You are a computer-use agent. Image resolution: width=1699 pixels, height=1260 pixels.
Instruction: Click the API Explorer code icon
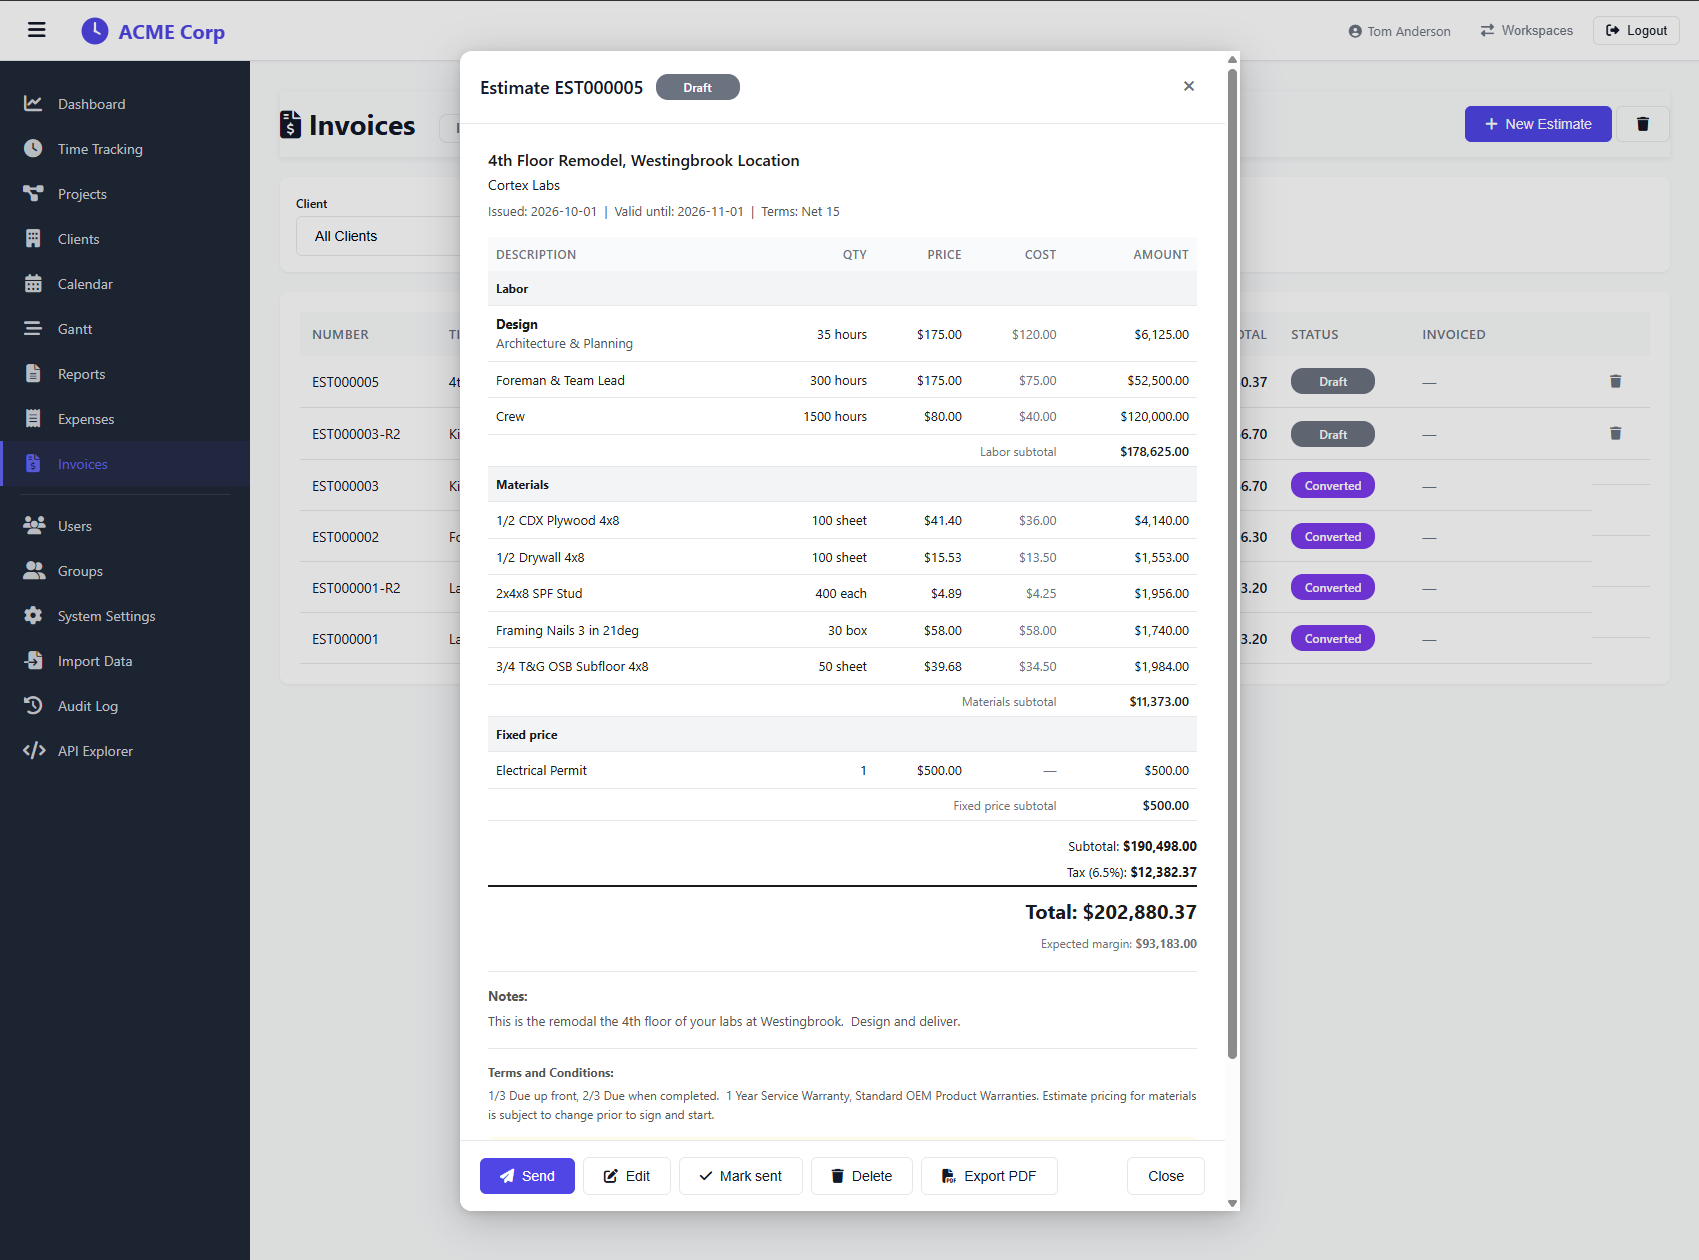[x=34, y=751]
